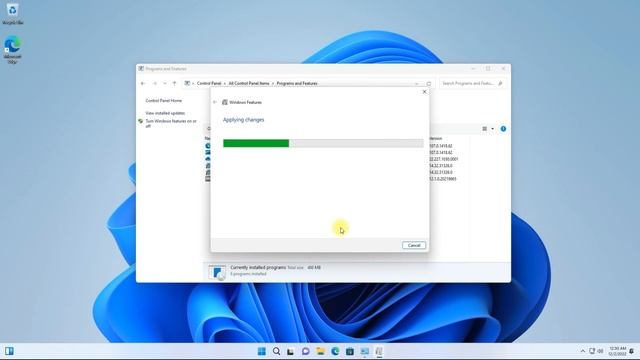Refresh the Programs and Features view

pyautogui.click(x=429, y=83)
